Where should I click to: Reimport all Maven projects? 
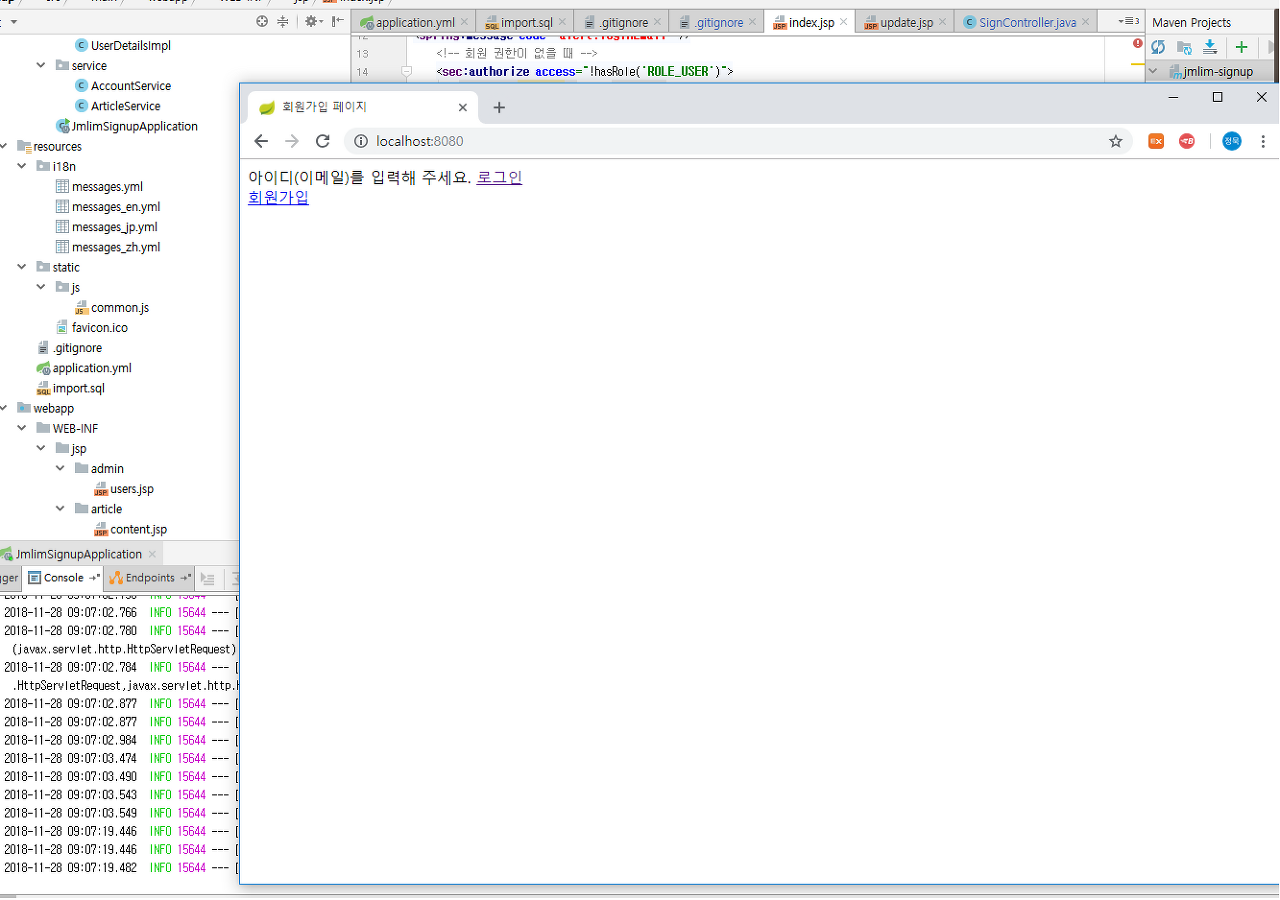1158,47
